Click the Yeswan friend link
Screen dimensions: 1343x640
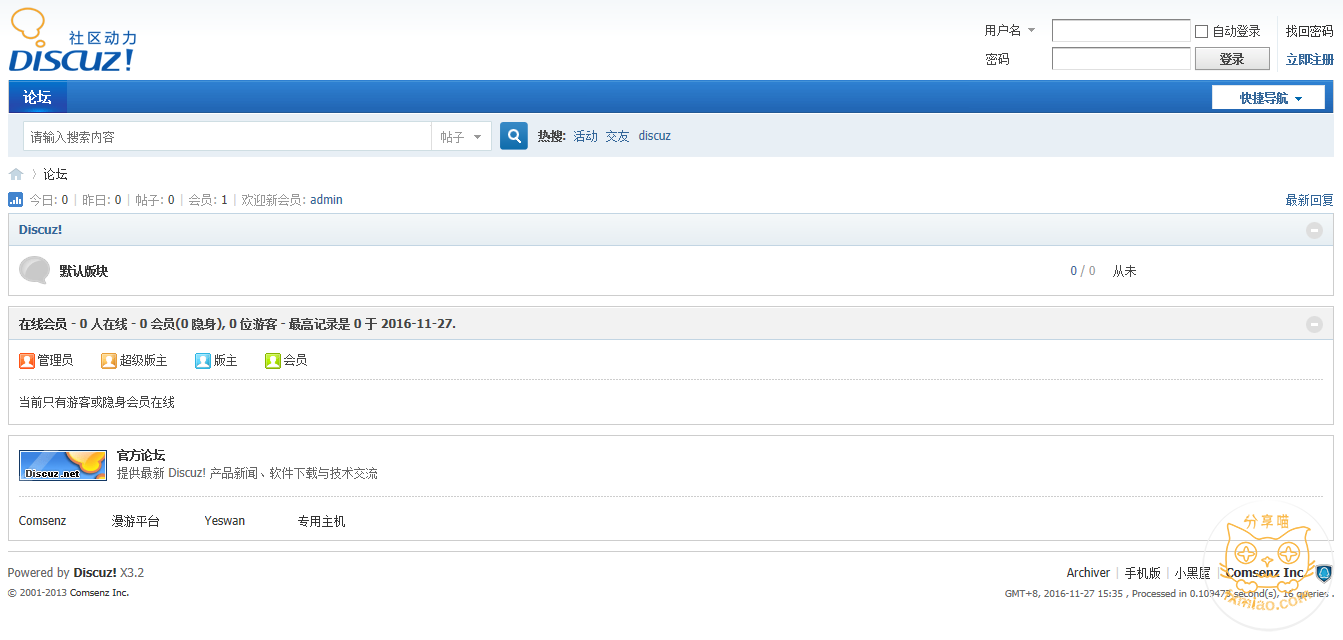(224, 521)
